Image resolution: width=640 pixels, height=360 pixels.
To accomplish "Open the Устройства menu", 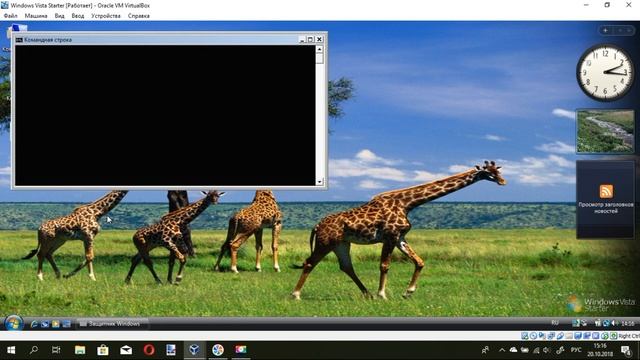I will point(106,16).
